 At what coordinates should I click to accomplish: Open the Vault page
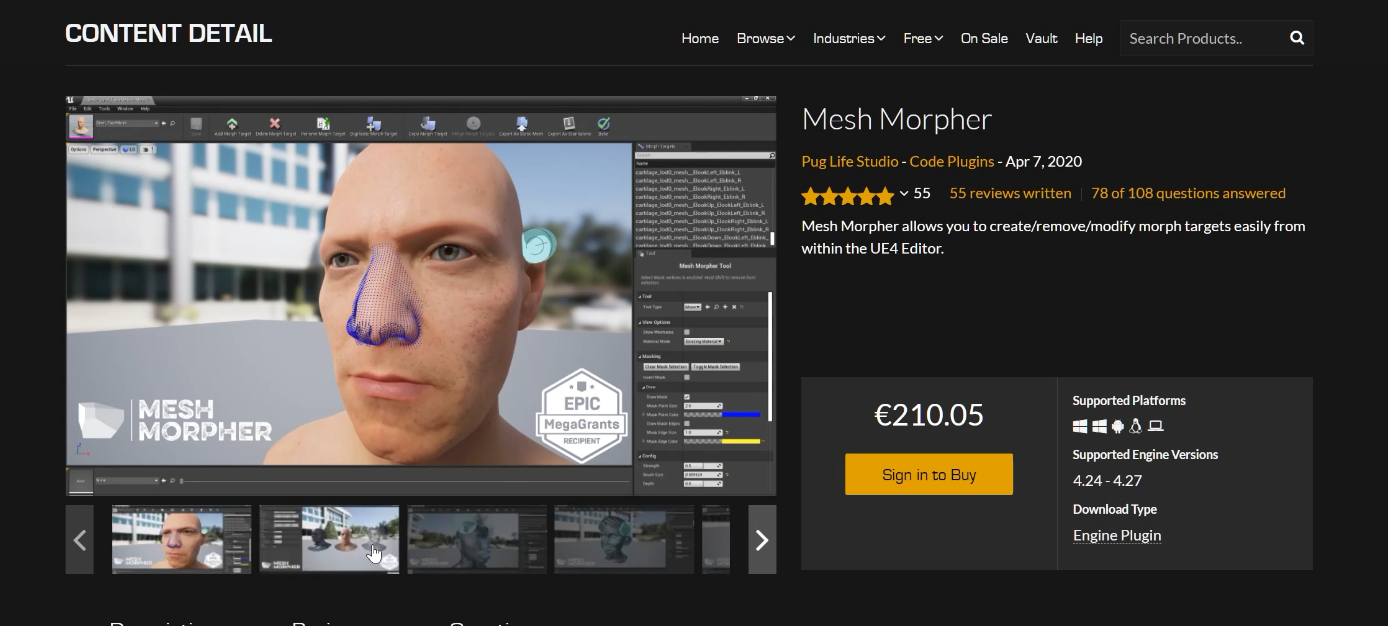point(1041,38)
